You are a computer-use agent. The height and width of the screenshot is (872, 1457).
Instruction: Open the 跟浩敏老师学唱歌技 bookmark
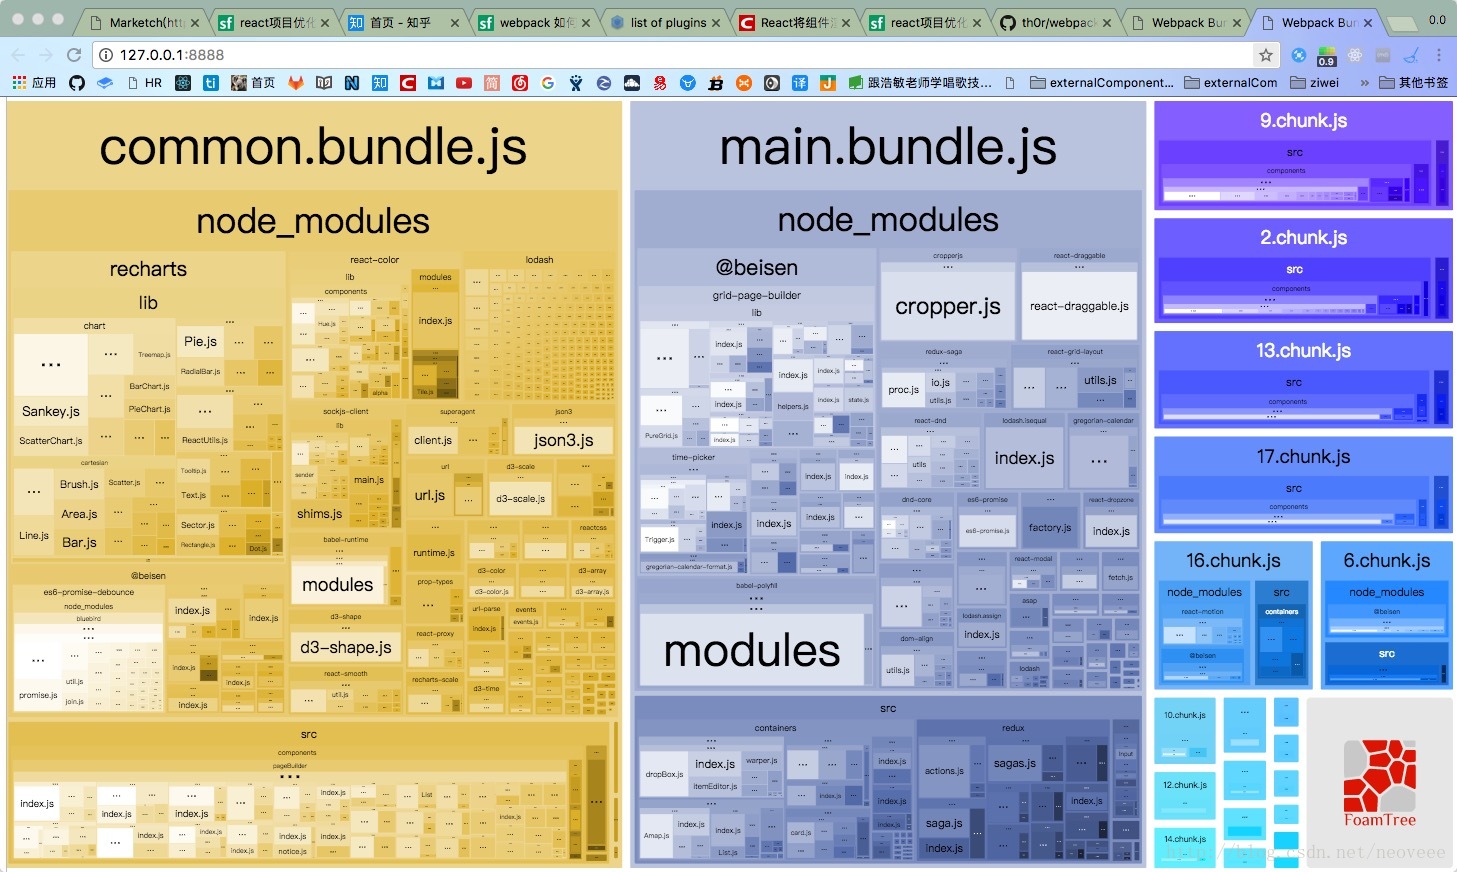point(920,83)
